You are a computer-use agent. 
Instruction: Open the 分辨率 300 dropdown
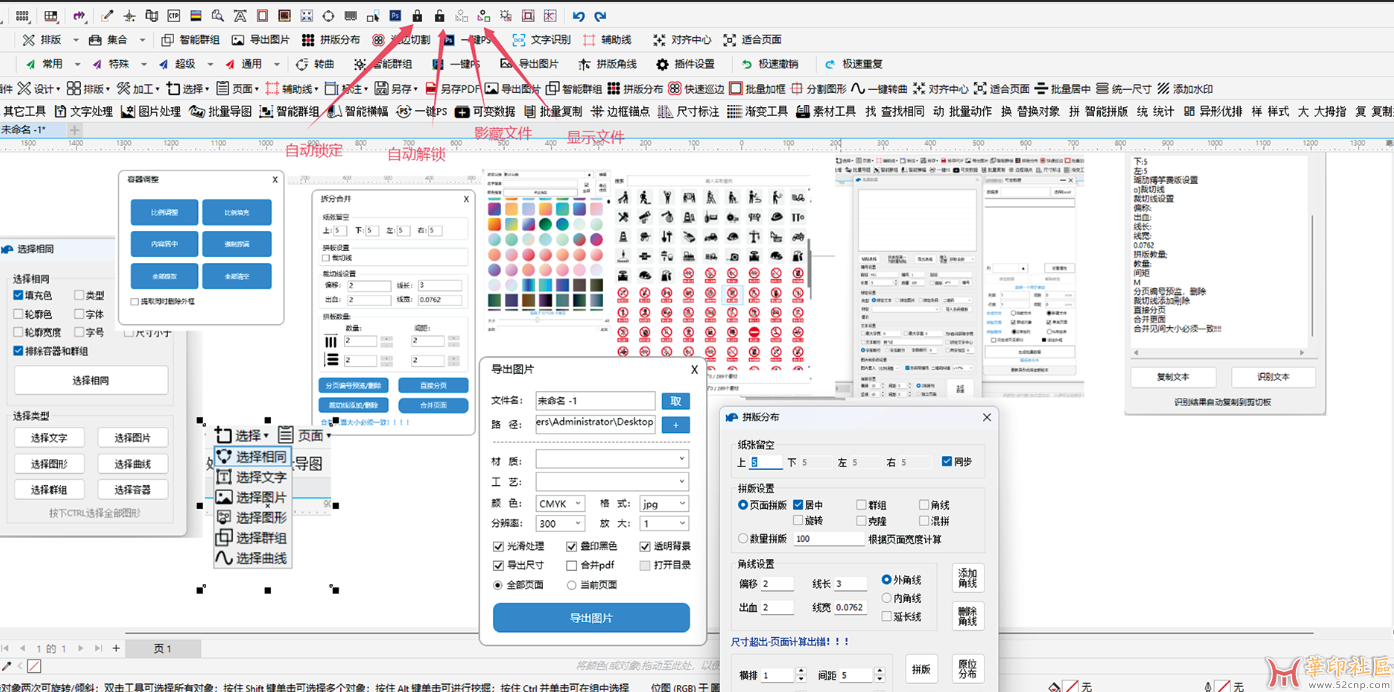pos(560,523)
